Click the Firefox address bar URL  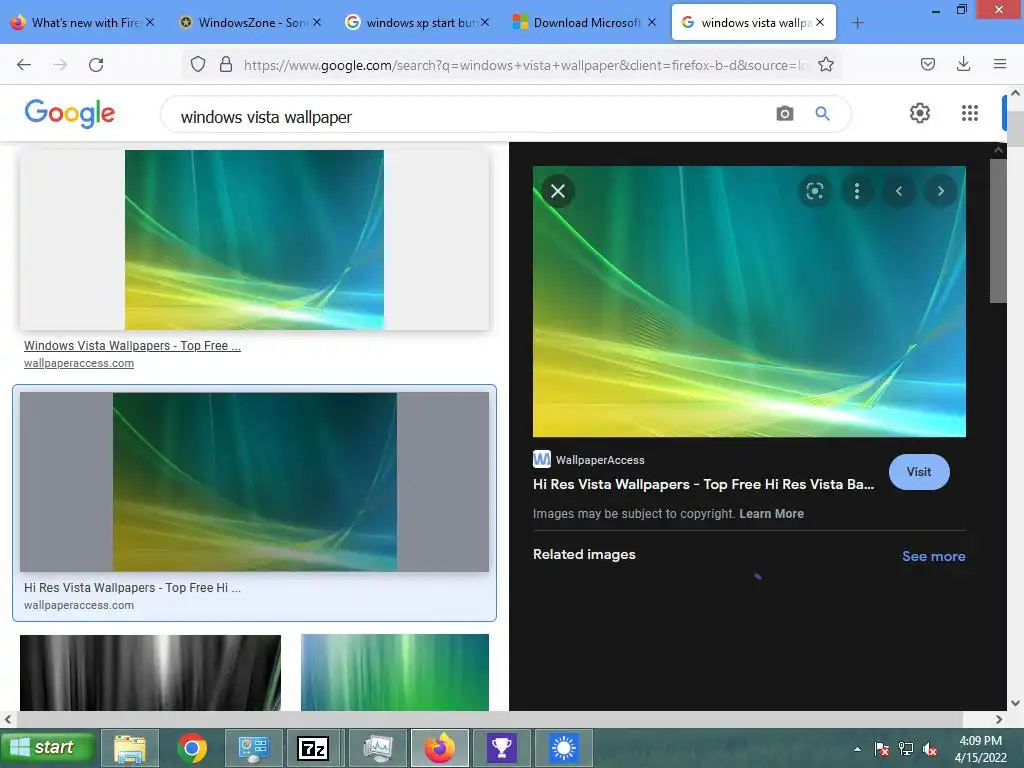click(526, 65)
